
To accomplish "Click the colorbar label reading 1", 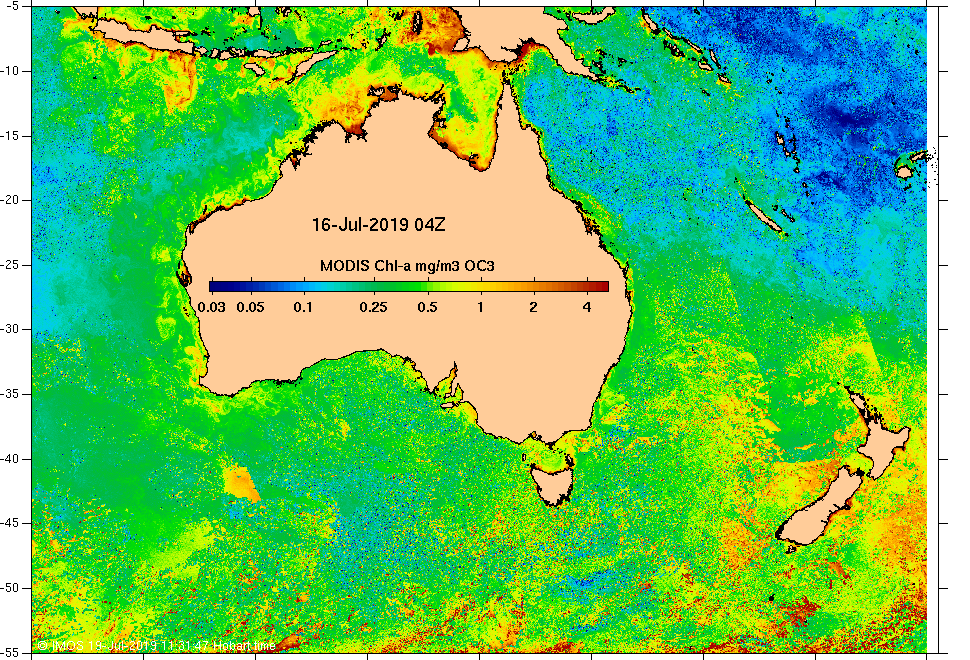I will click(x=480, y=307).
